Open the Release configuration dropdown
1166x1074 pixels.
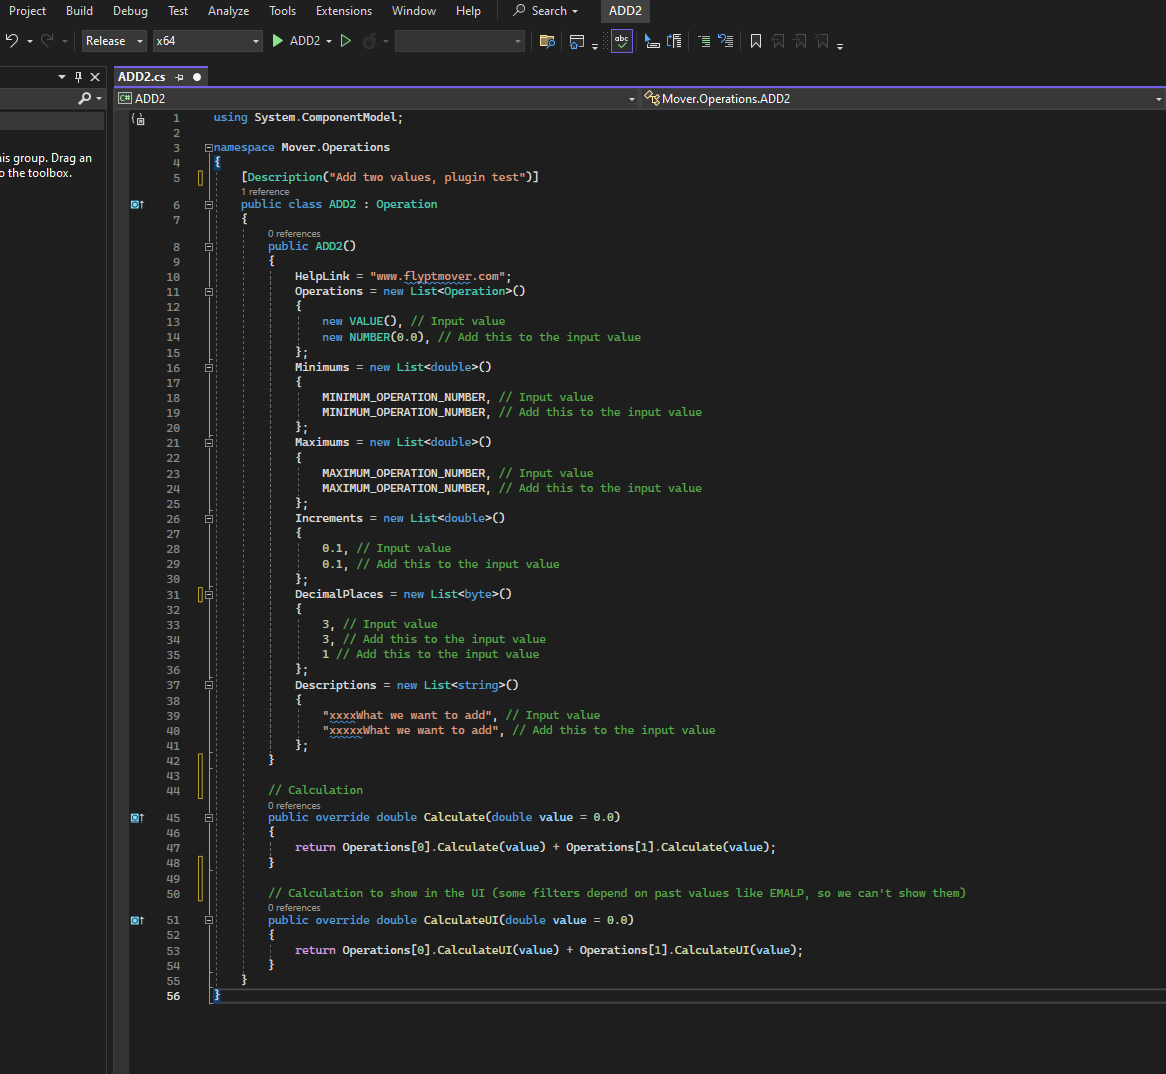pyautogui.click(x=114, y=41)
